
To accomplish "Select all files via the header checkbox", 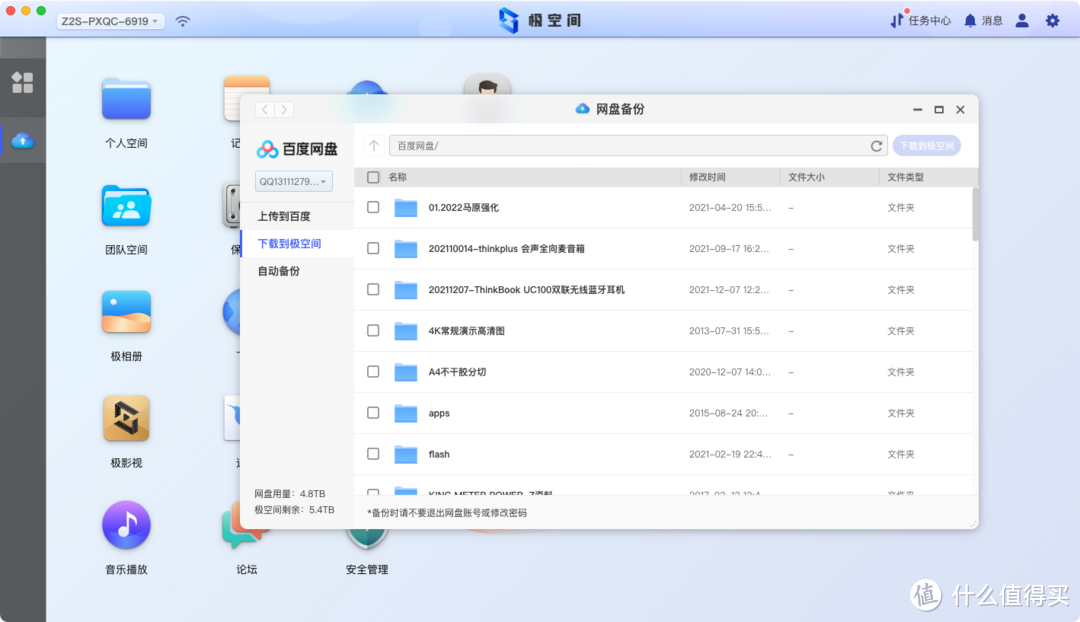I will pos(371,177).
